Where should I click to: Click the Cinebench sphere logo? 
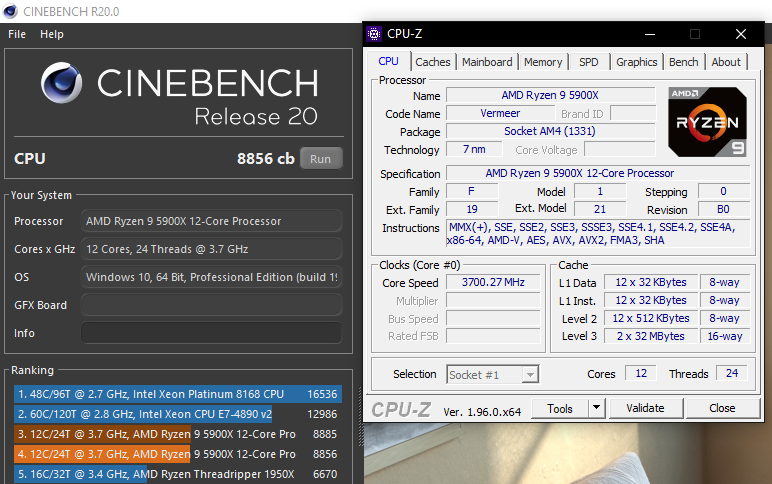[x=62, y=82]
